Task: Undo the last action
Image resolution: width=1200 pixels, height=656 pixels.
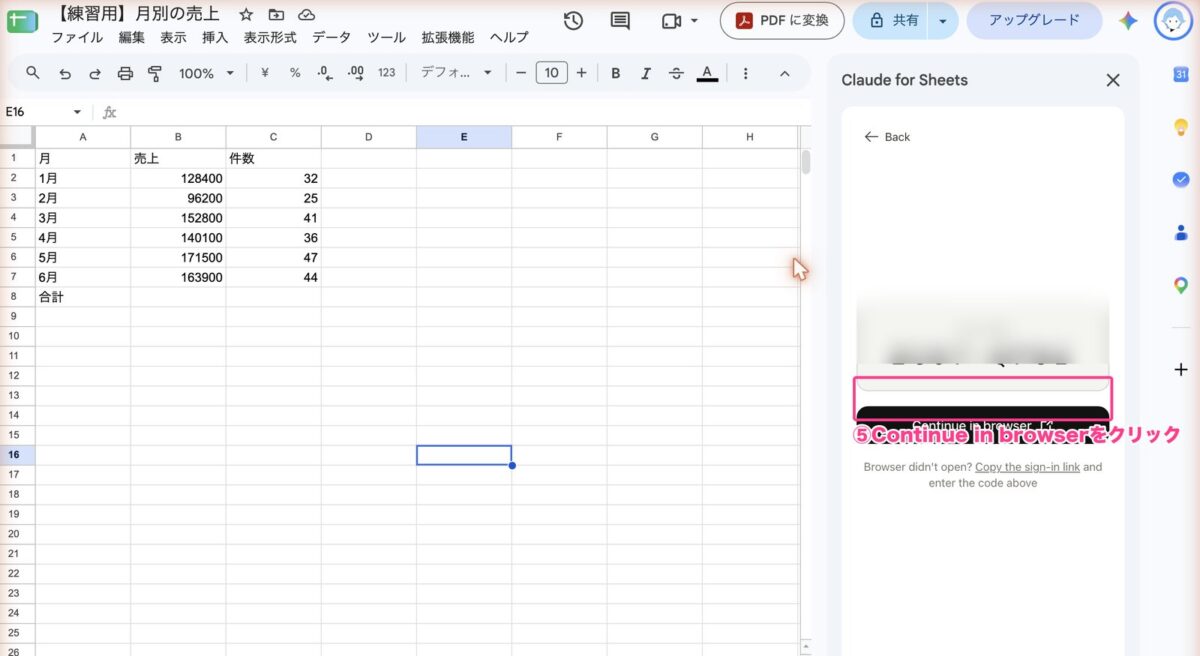Action: [65, 73]
